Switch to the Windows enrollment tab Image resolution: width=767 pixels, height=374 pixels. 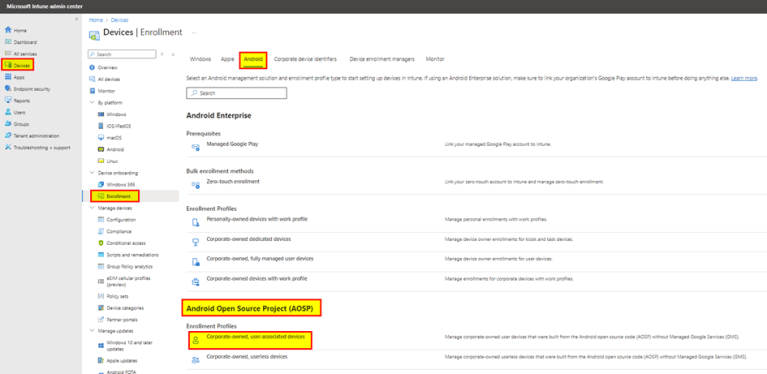[x=200, y=59]
